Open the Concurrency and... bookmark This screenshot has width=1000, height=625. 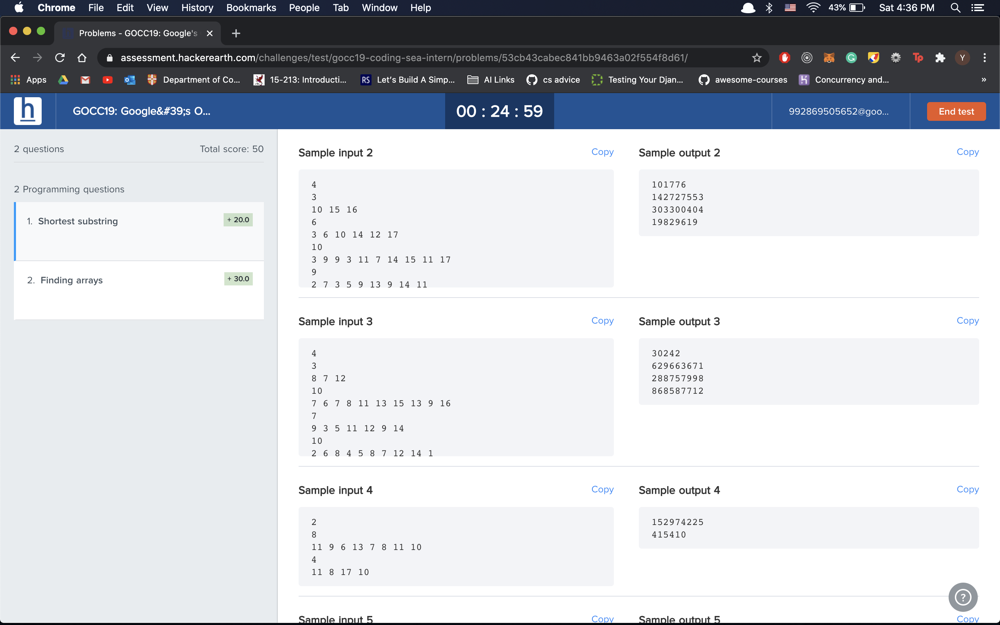pos(844,80)
